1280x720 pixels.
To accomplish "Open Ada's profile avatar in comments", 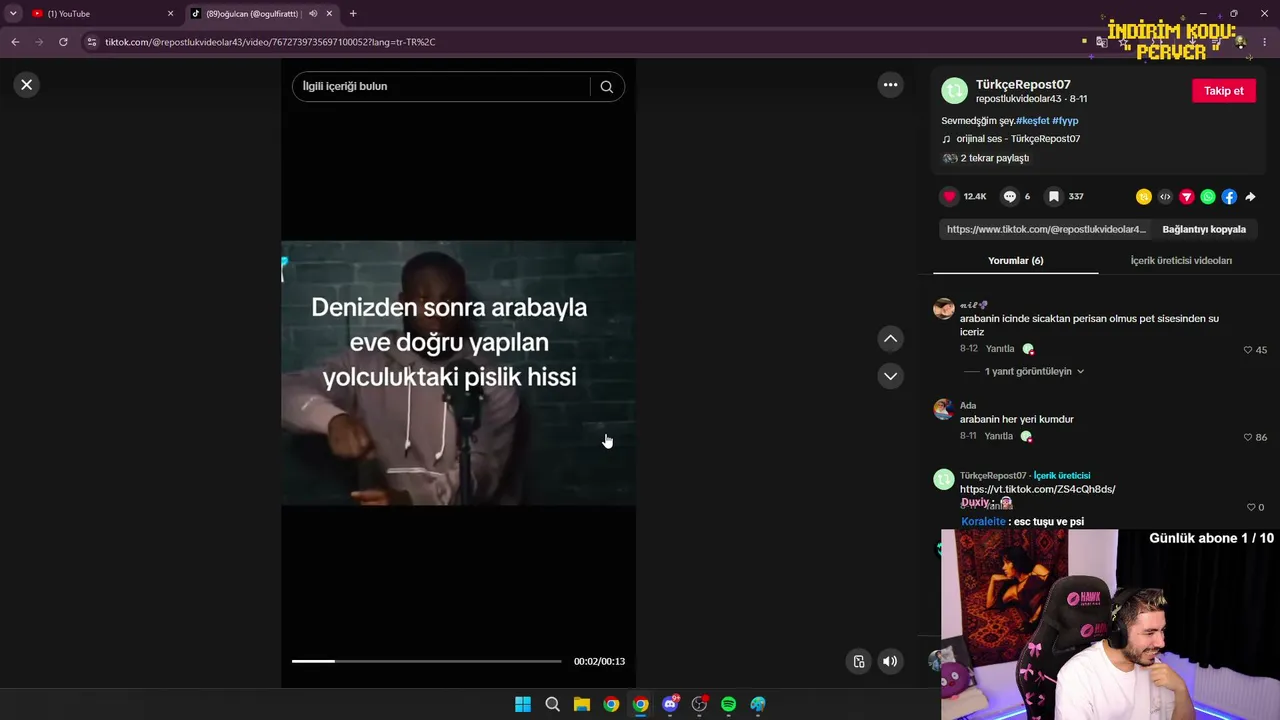I will pyautogui.click(x=943, y=409).
